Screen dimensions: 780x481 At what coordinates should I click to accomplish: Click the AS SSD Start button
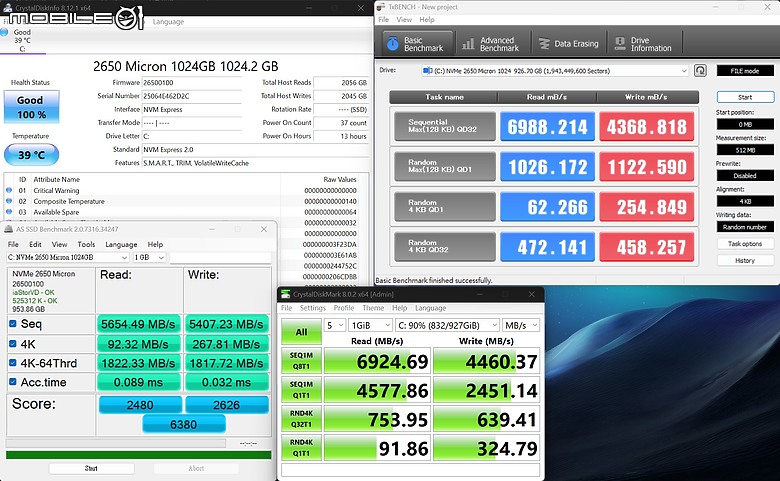click(91, 468)
